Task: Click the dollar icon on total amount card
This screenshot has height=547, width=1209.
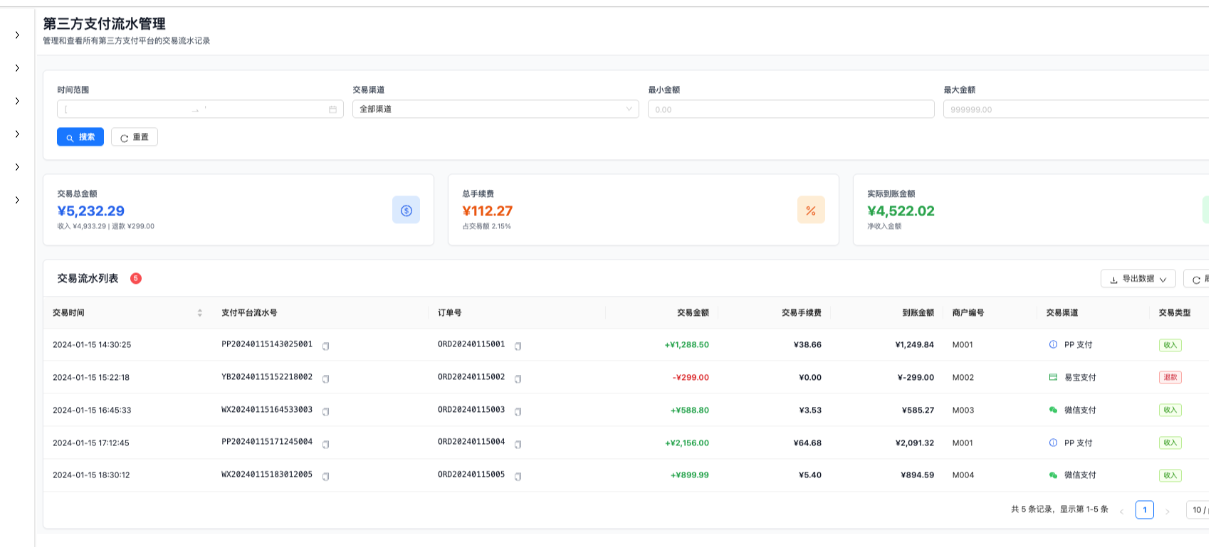Action: [x=406, y=210]
